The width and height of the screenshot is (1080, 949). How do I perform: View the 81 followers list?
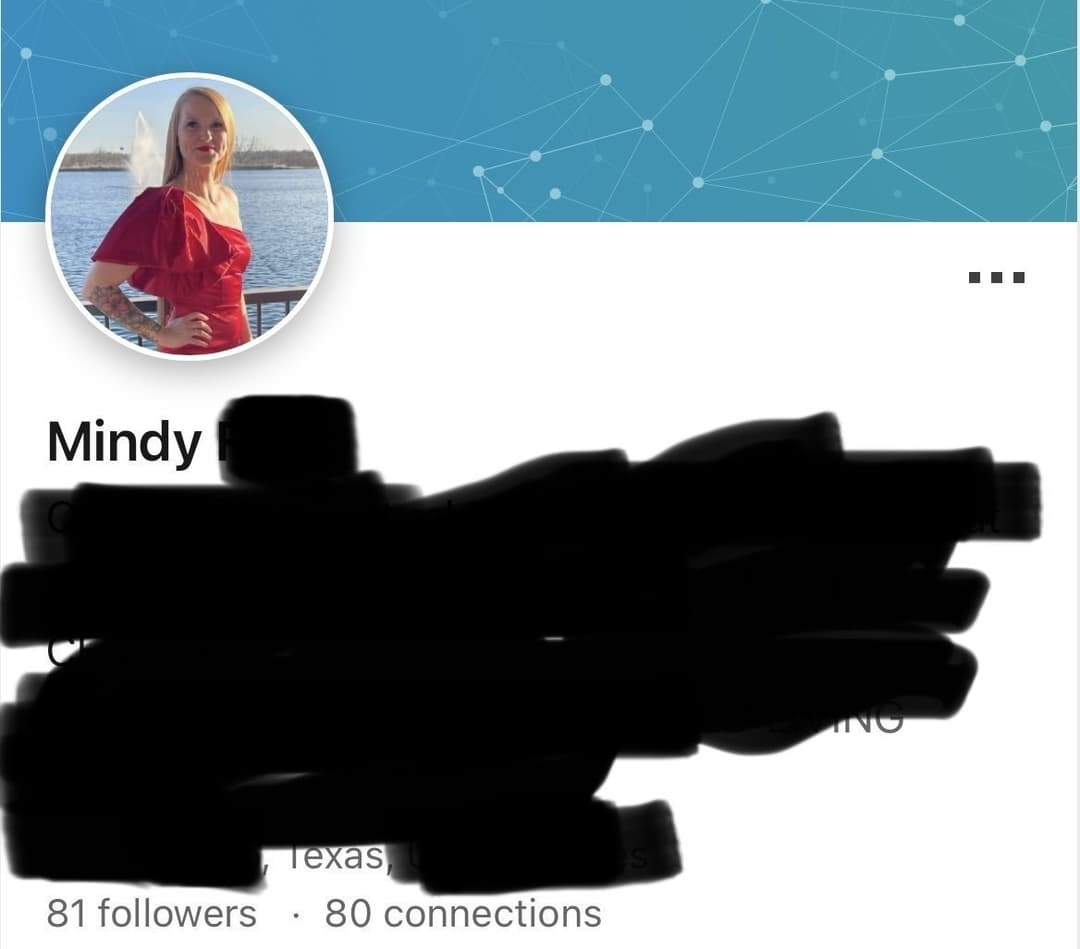coord(152,914)
